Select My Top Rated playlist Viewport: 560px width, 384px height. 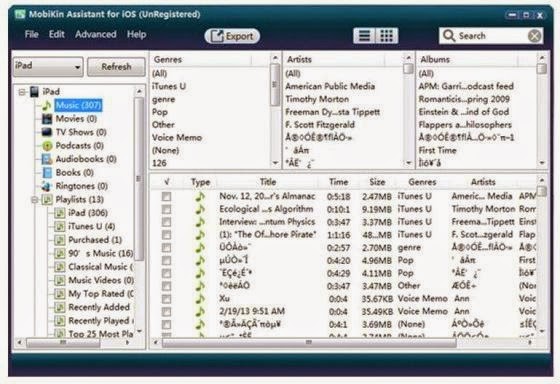[x=101, y=294]
